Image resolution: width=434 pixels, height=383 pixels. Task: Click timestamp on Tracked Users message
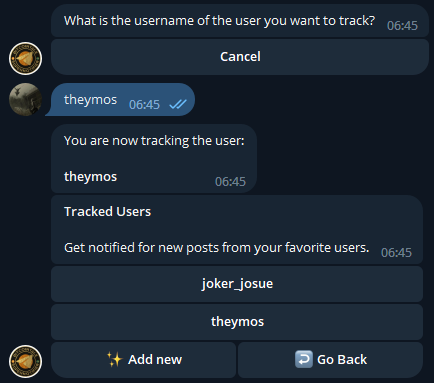(396, 253)
